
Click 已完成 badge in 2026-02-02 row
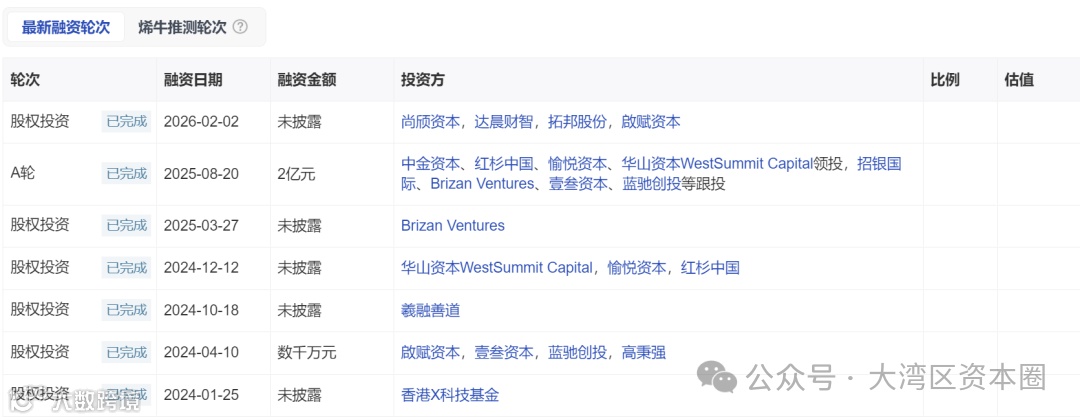point(127,122)
